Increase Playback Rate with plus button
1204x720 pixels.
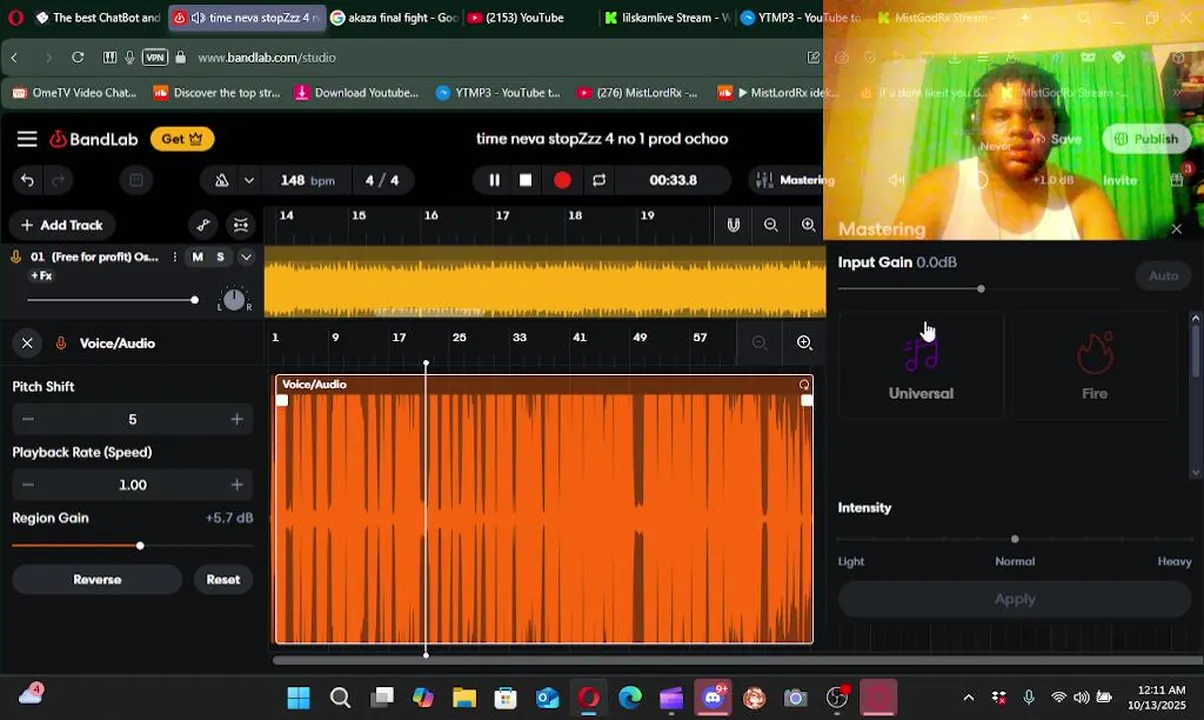tap(236, 485)
